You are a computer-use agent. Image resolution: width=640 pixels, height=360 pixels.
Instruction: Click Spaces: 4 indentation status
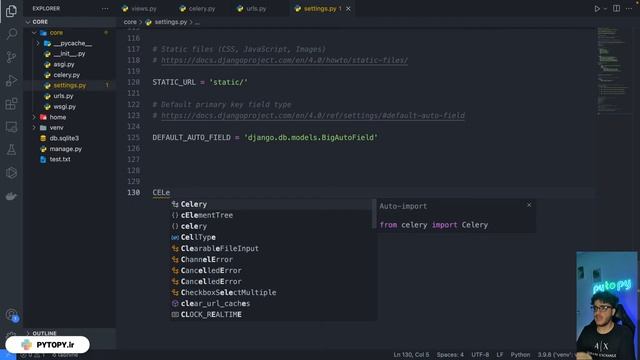450,355
